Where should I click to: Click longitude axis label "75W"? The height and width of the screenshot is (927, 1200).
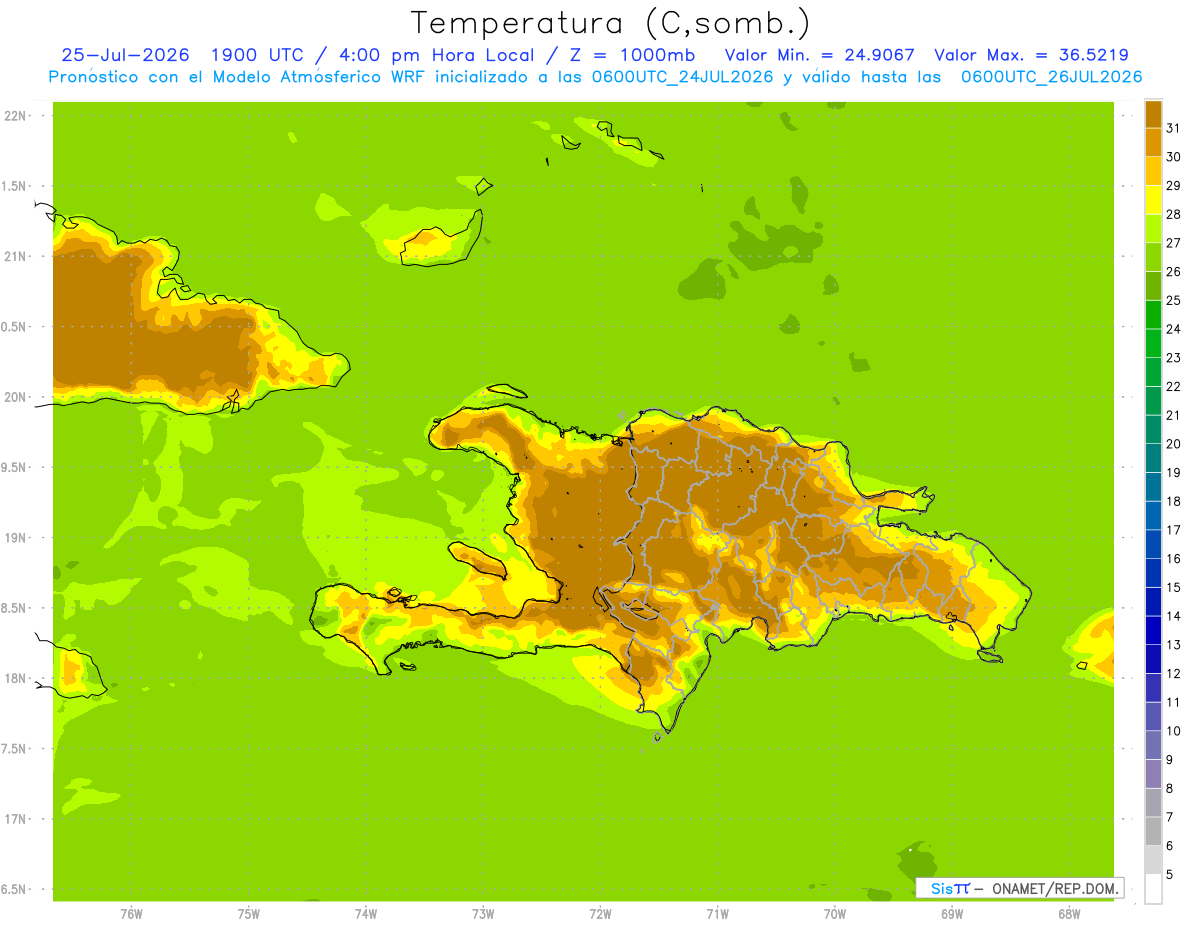tap(249, 914)
